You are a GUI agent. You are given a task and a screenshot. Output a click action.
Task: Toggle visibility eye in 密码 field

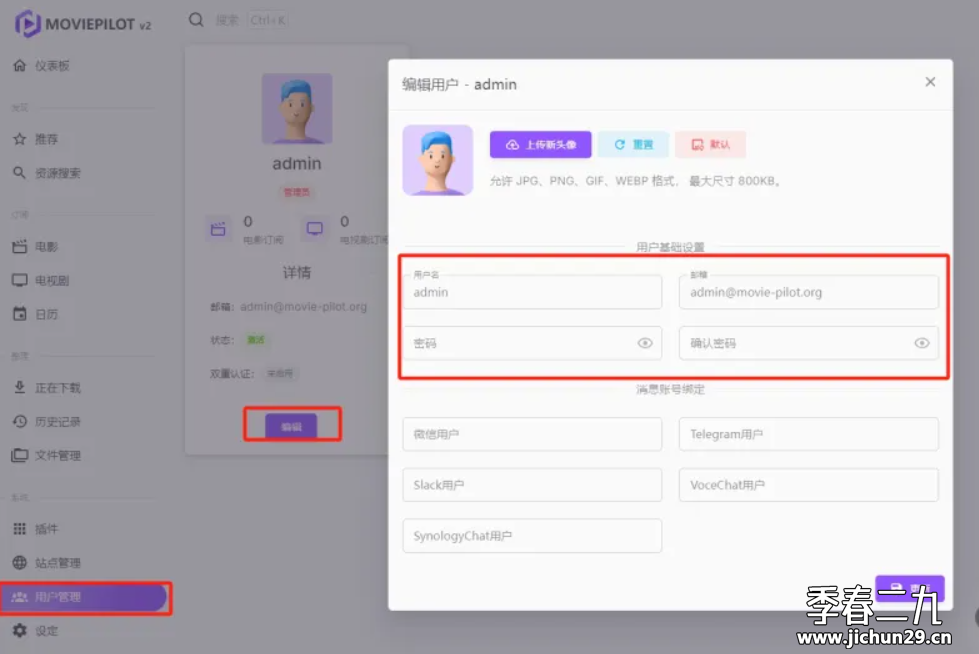coord(645,343)
